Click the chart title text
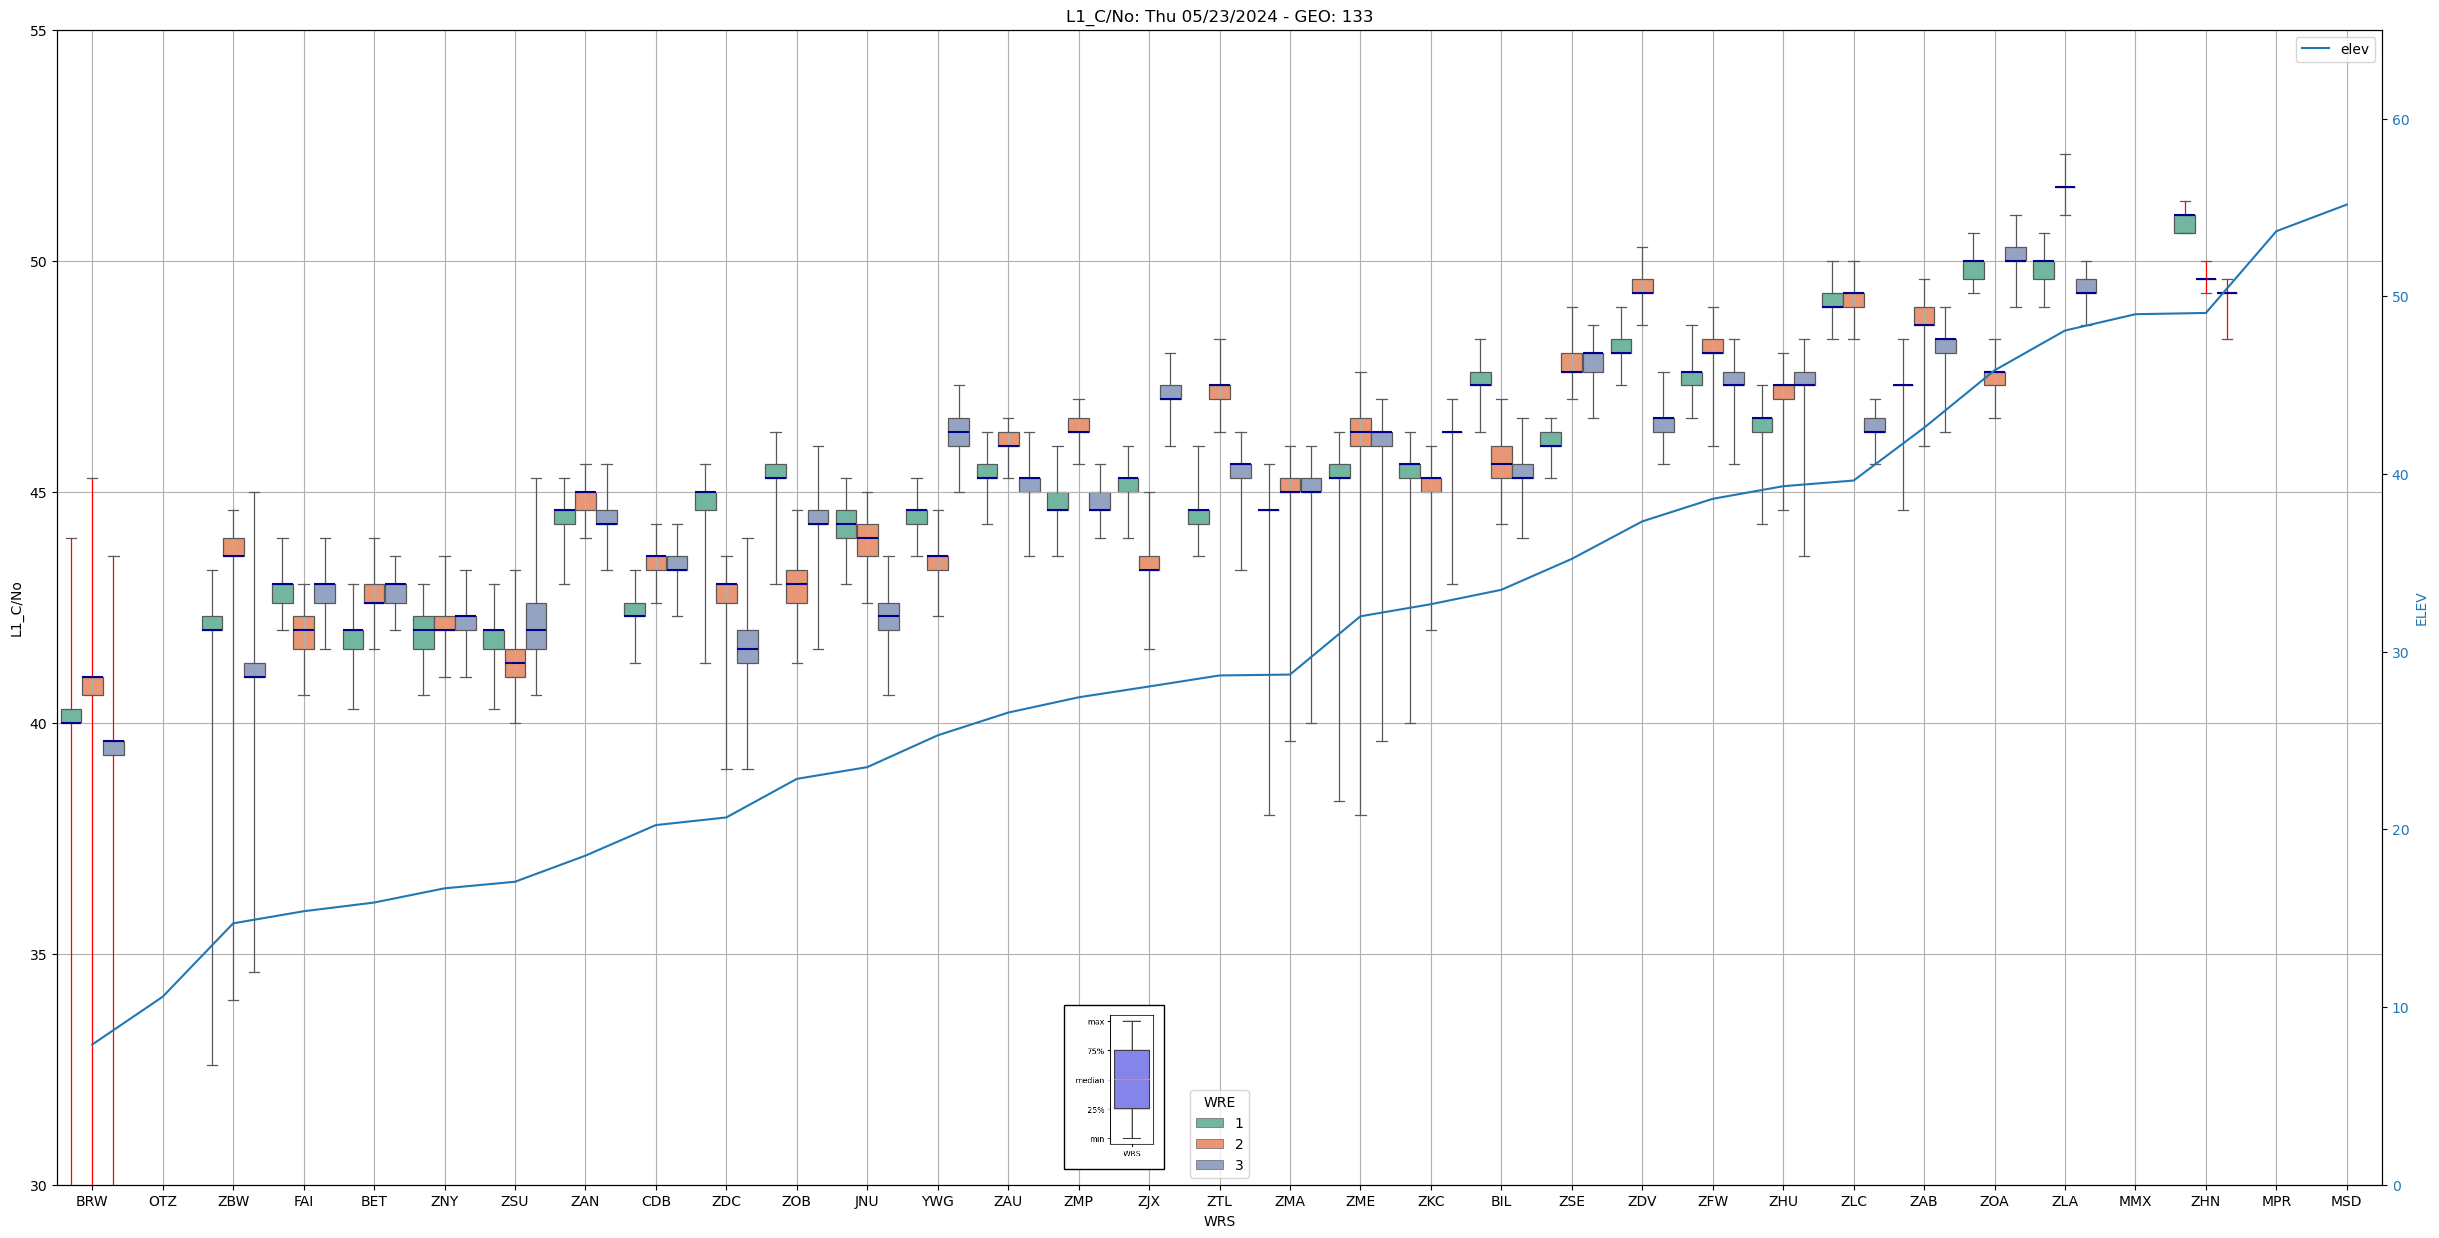The image size is (2439, 1238). pyautogui.click(x=1219, y=16)
